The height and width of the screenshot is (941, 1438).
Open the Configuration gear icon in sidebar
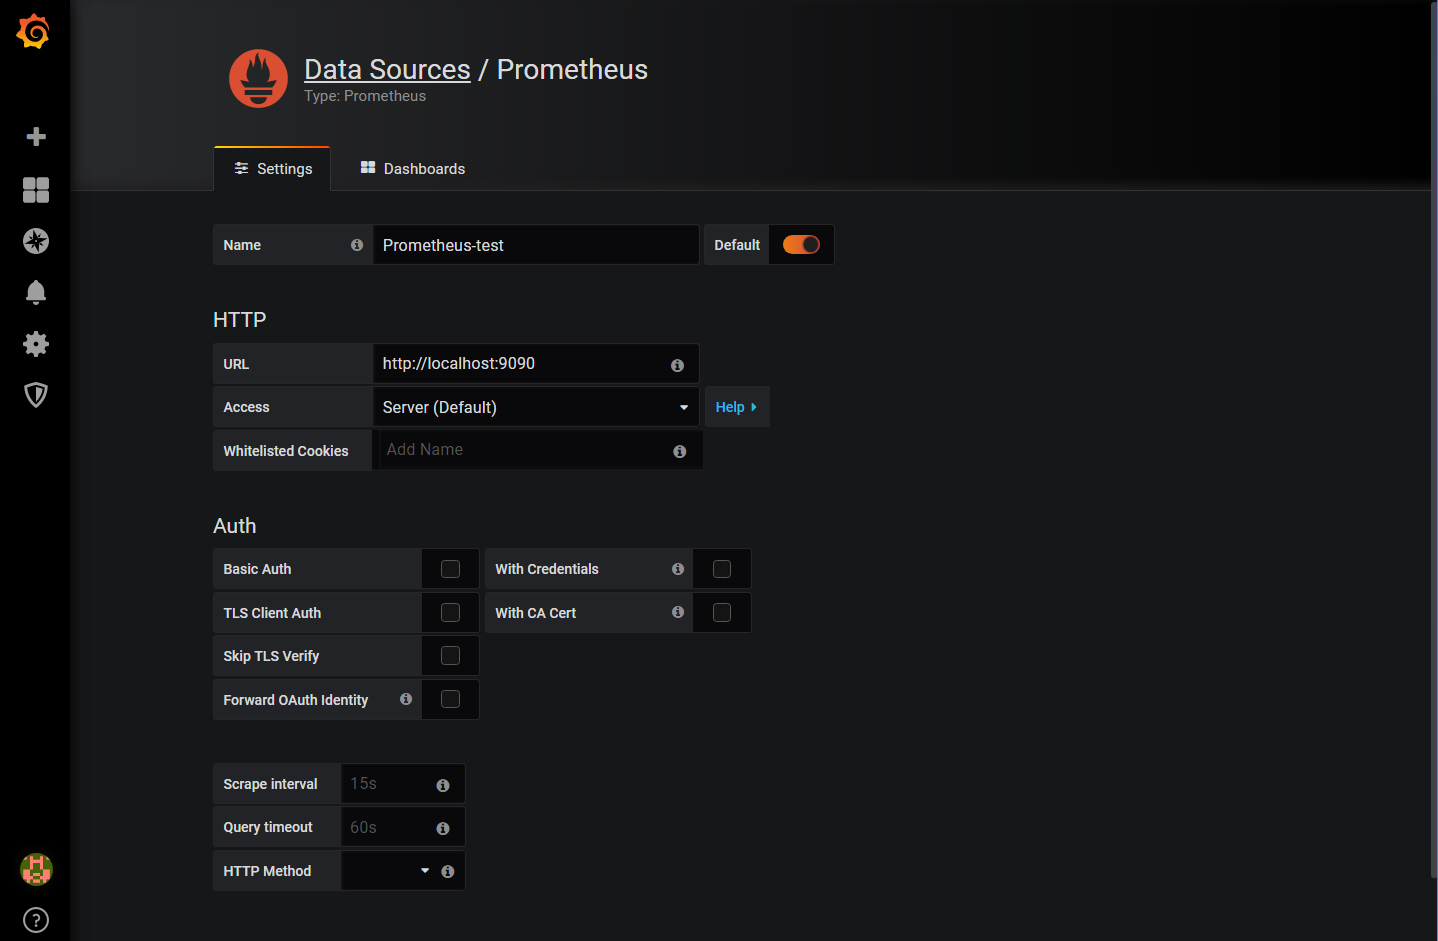tap(36, 344)
